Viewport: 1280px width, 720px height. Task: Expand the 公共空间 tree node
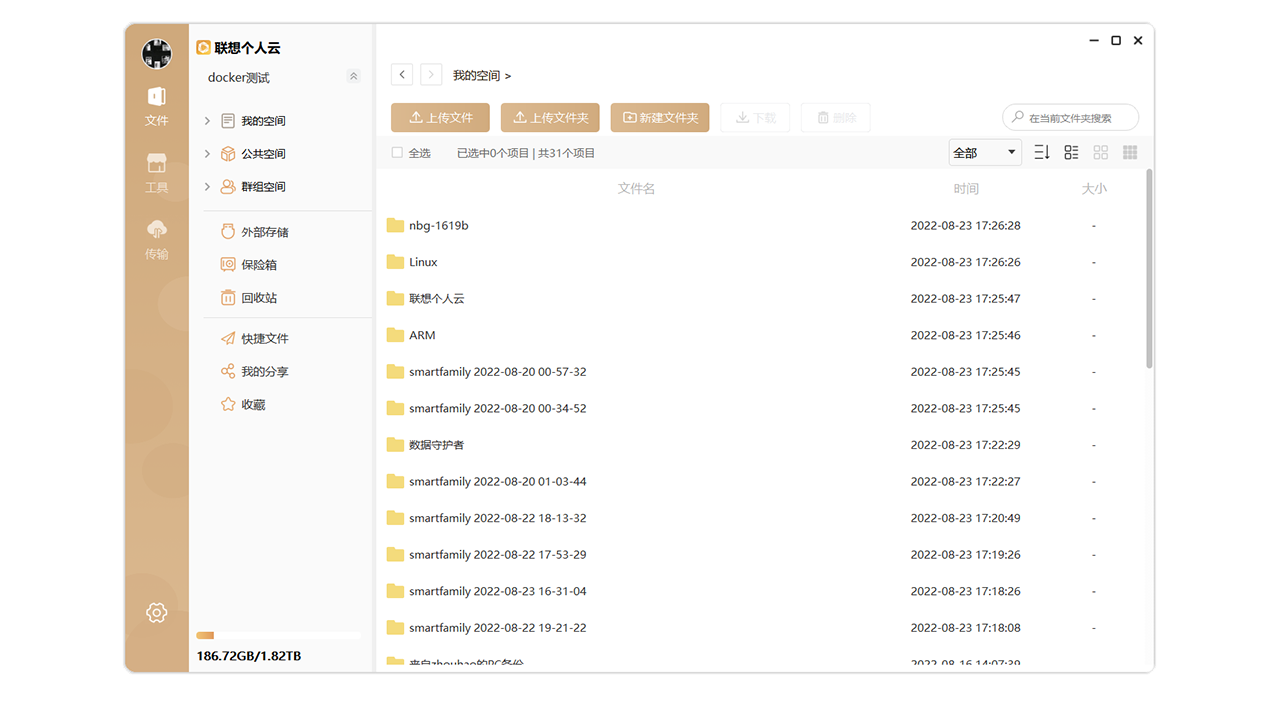(207, 154)
